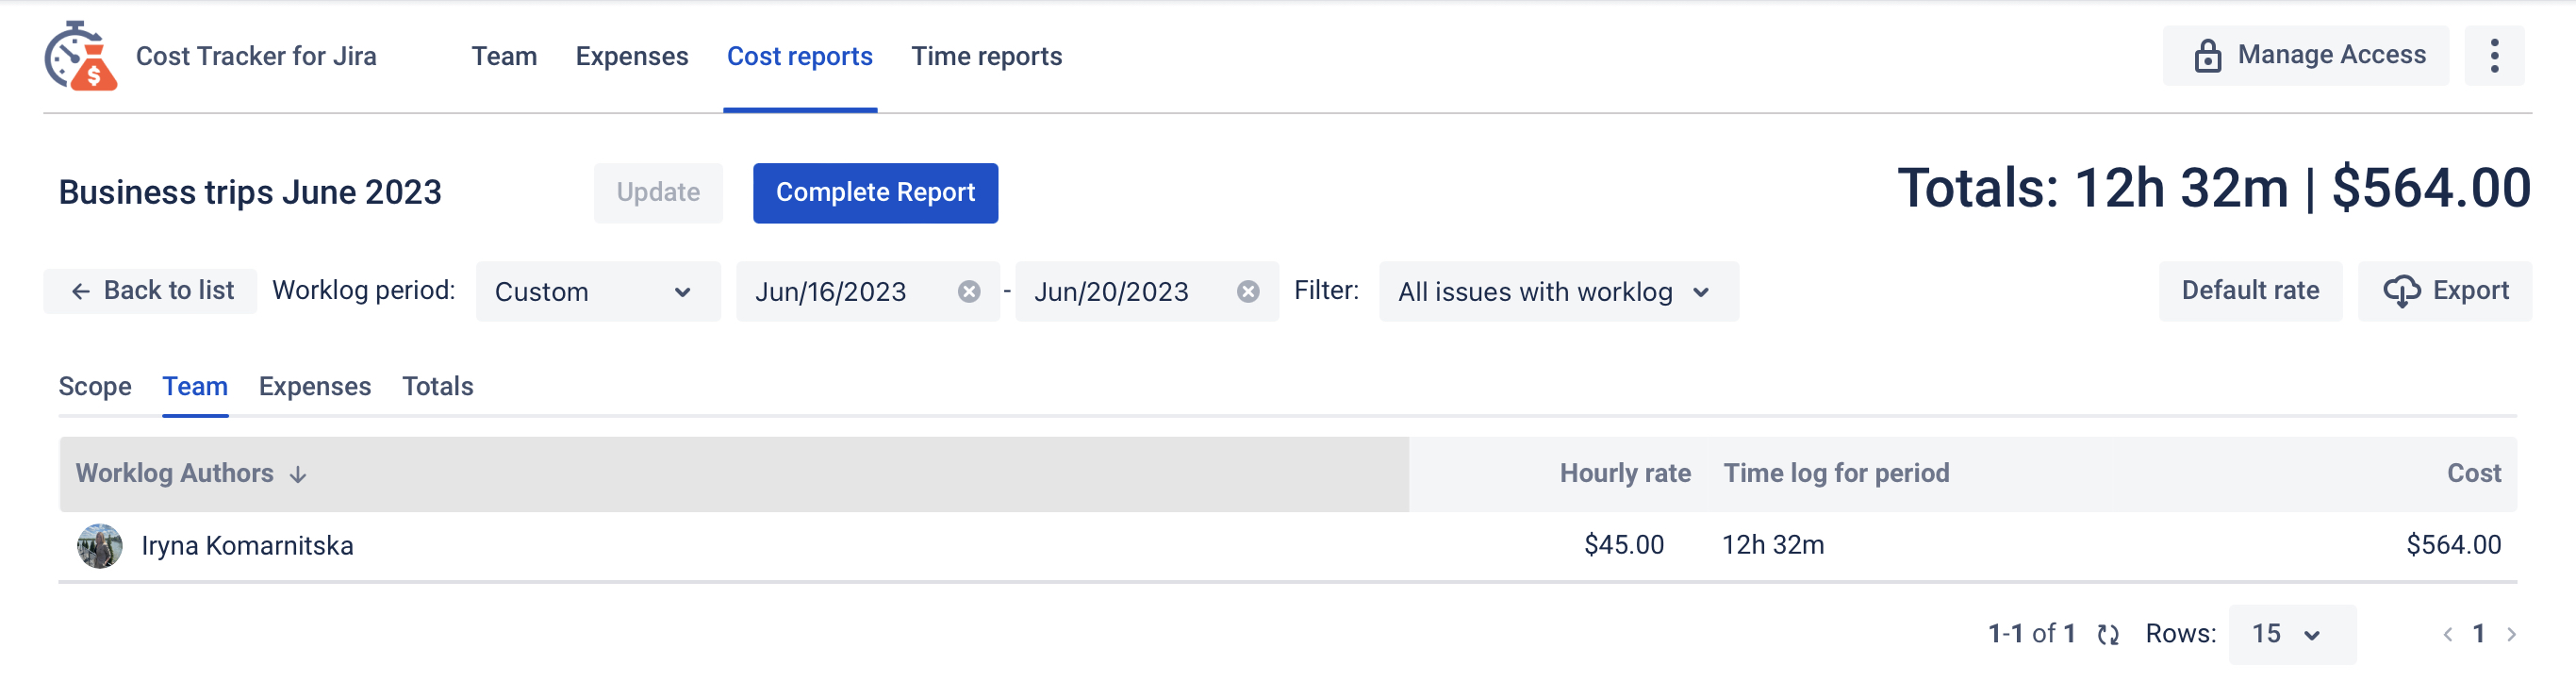Viewport: 2576px width, 698px height.
Task: Go to next page arrow
Action: [2511, 634]
